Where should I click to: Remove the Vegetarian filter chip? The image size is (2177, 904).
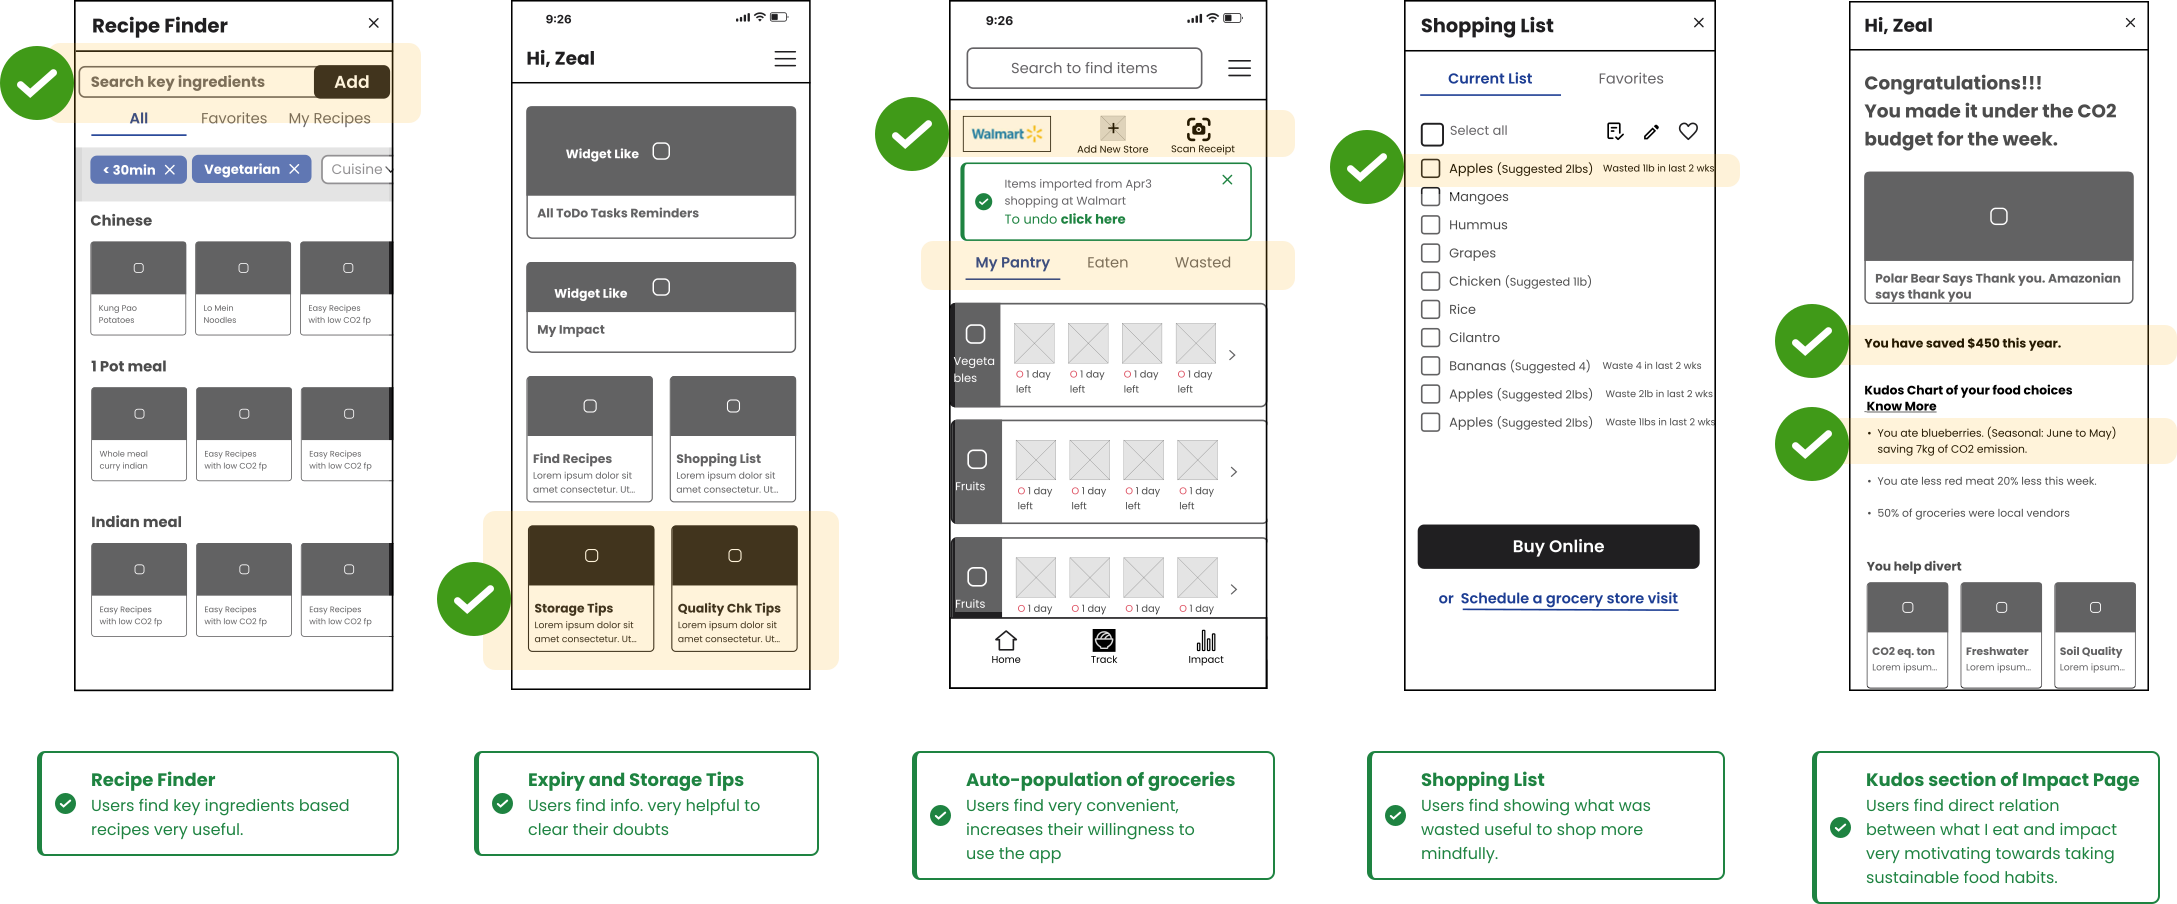(x=294, y=169)
